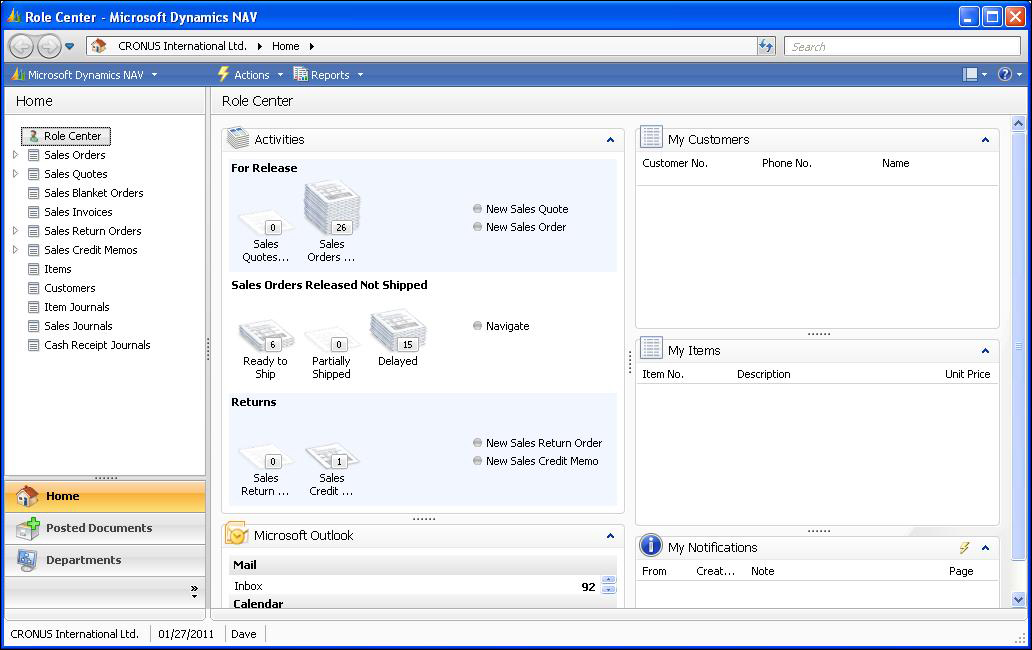
Task: Click the navigation pane configure chevron
Action: (x=194, y=591)
